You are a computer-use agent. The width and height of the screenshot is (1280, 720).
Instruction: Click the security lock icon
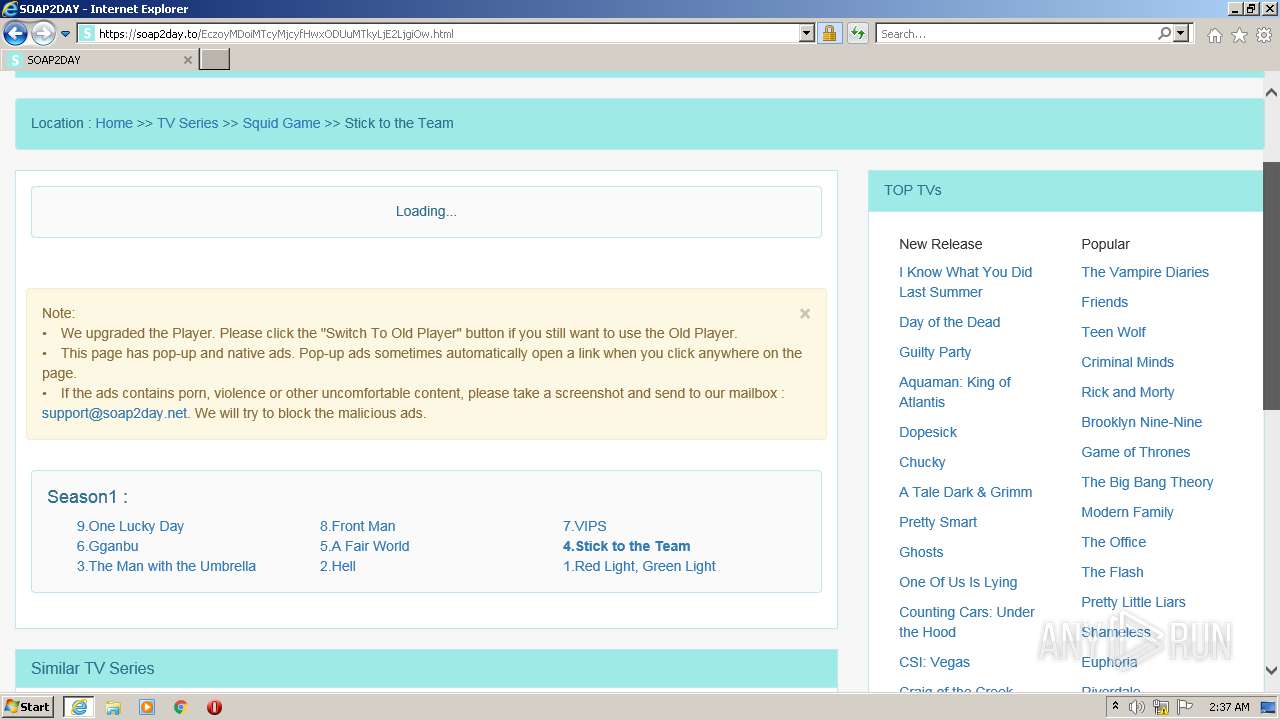coord(829,34)
